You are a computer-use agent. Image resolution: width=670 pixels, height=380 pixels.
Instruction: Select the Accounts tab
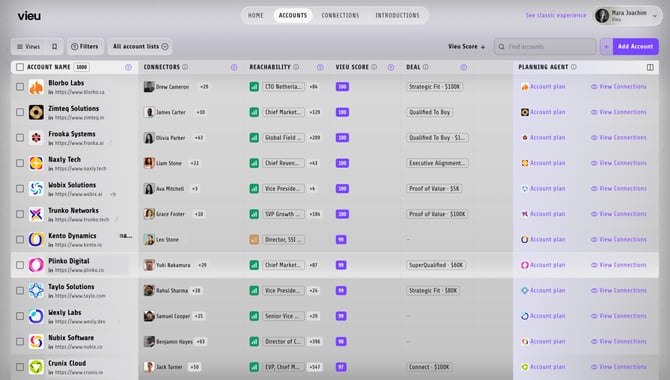tap(293, 15)
